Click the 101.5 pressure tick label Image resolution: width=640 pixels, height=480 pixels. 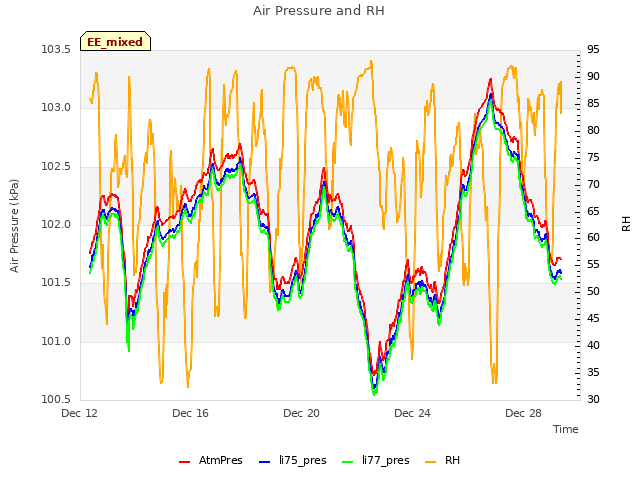click(x=56, y=283)
